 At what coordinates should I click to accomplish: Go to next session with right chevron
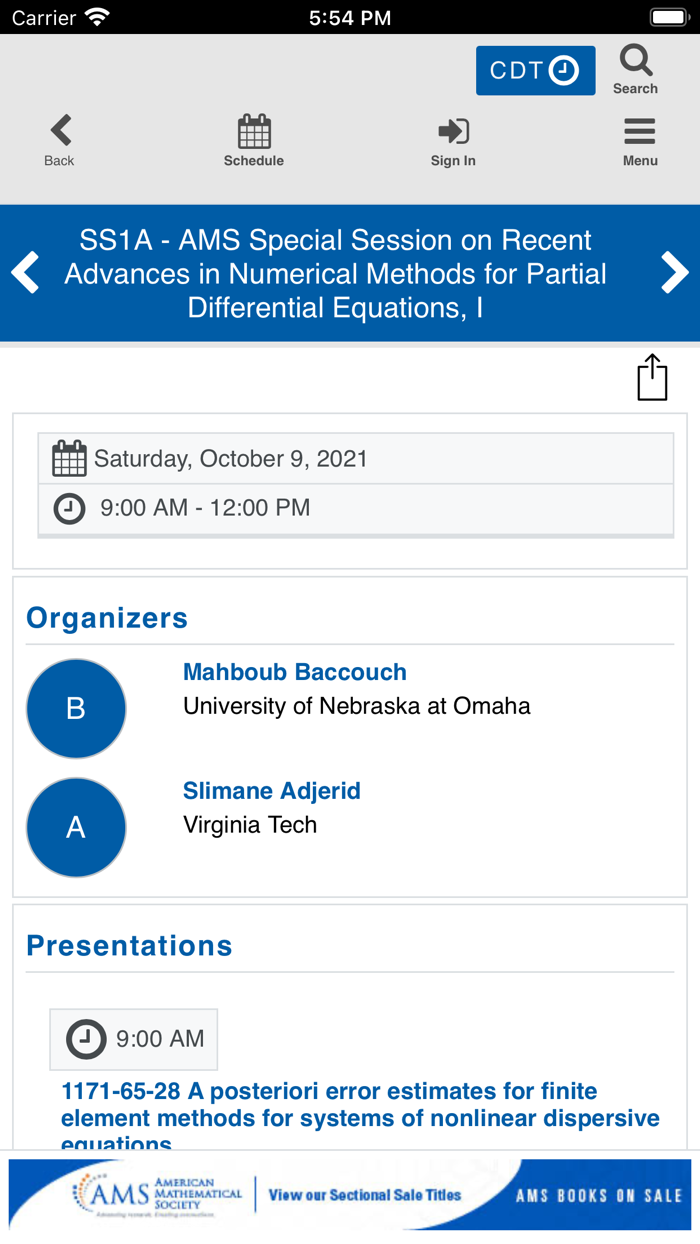coord(675,273)
